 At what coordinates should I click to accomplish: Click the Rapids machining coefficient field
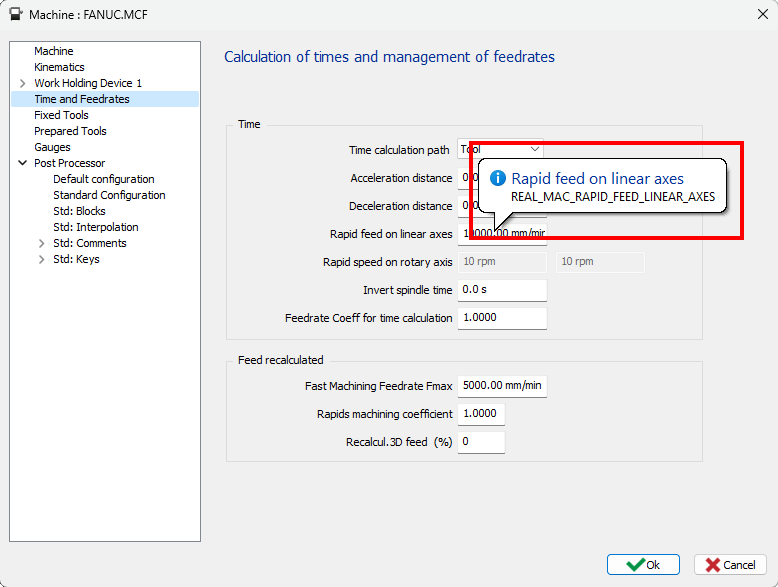(x=481, y=414)
